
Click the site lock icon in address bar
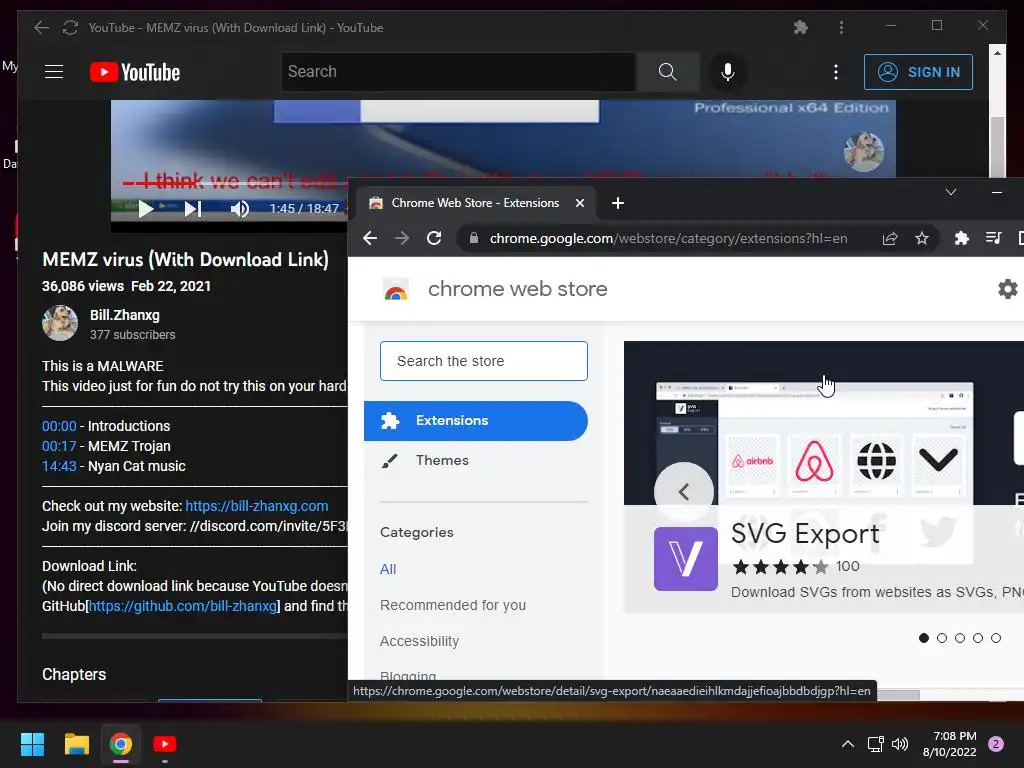[x=474, y=238]
